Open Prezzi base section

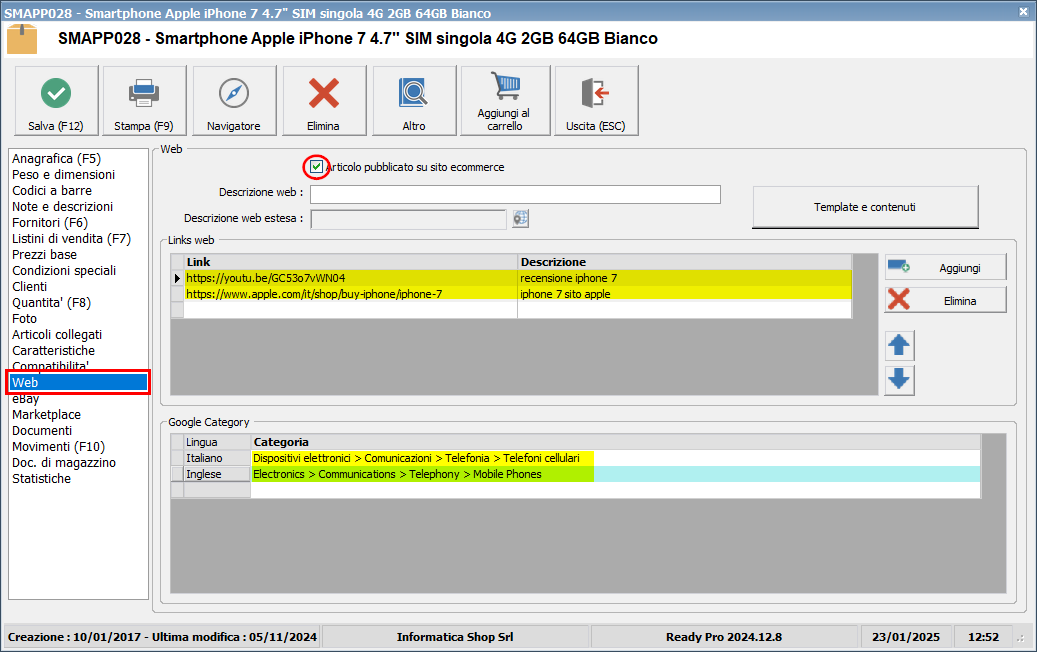pos(44,255)
